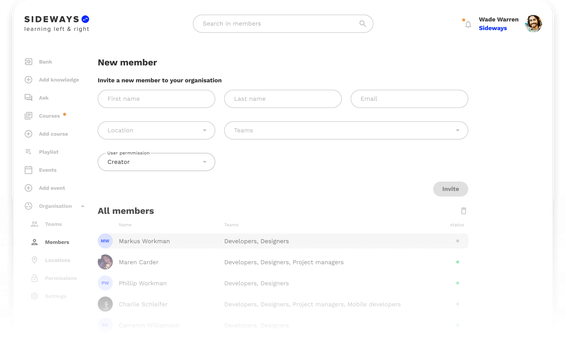
Task: Click the Add knowledge plus icon
Action: (28, 80)
